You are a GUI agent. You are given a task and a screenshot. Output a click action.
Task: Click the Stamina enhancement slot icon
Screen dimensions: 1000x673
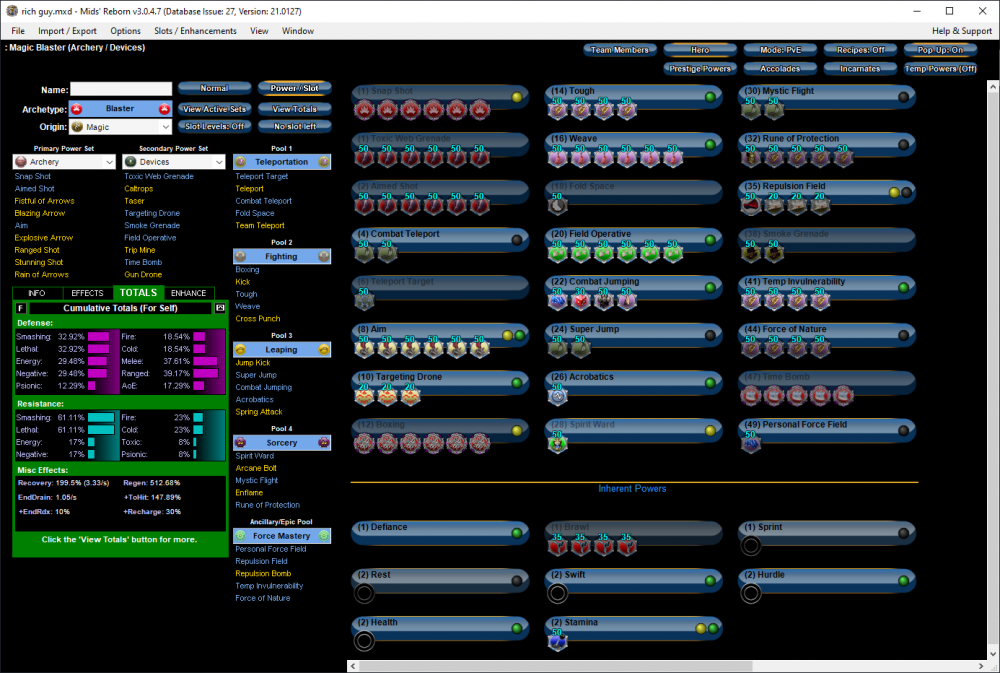[x=557, y=642]
